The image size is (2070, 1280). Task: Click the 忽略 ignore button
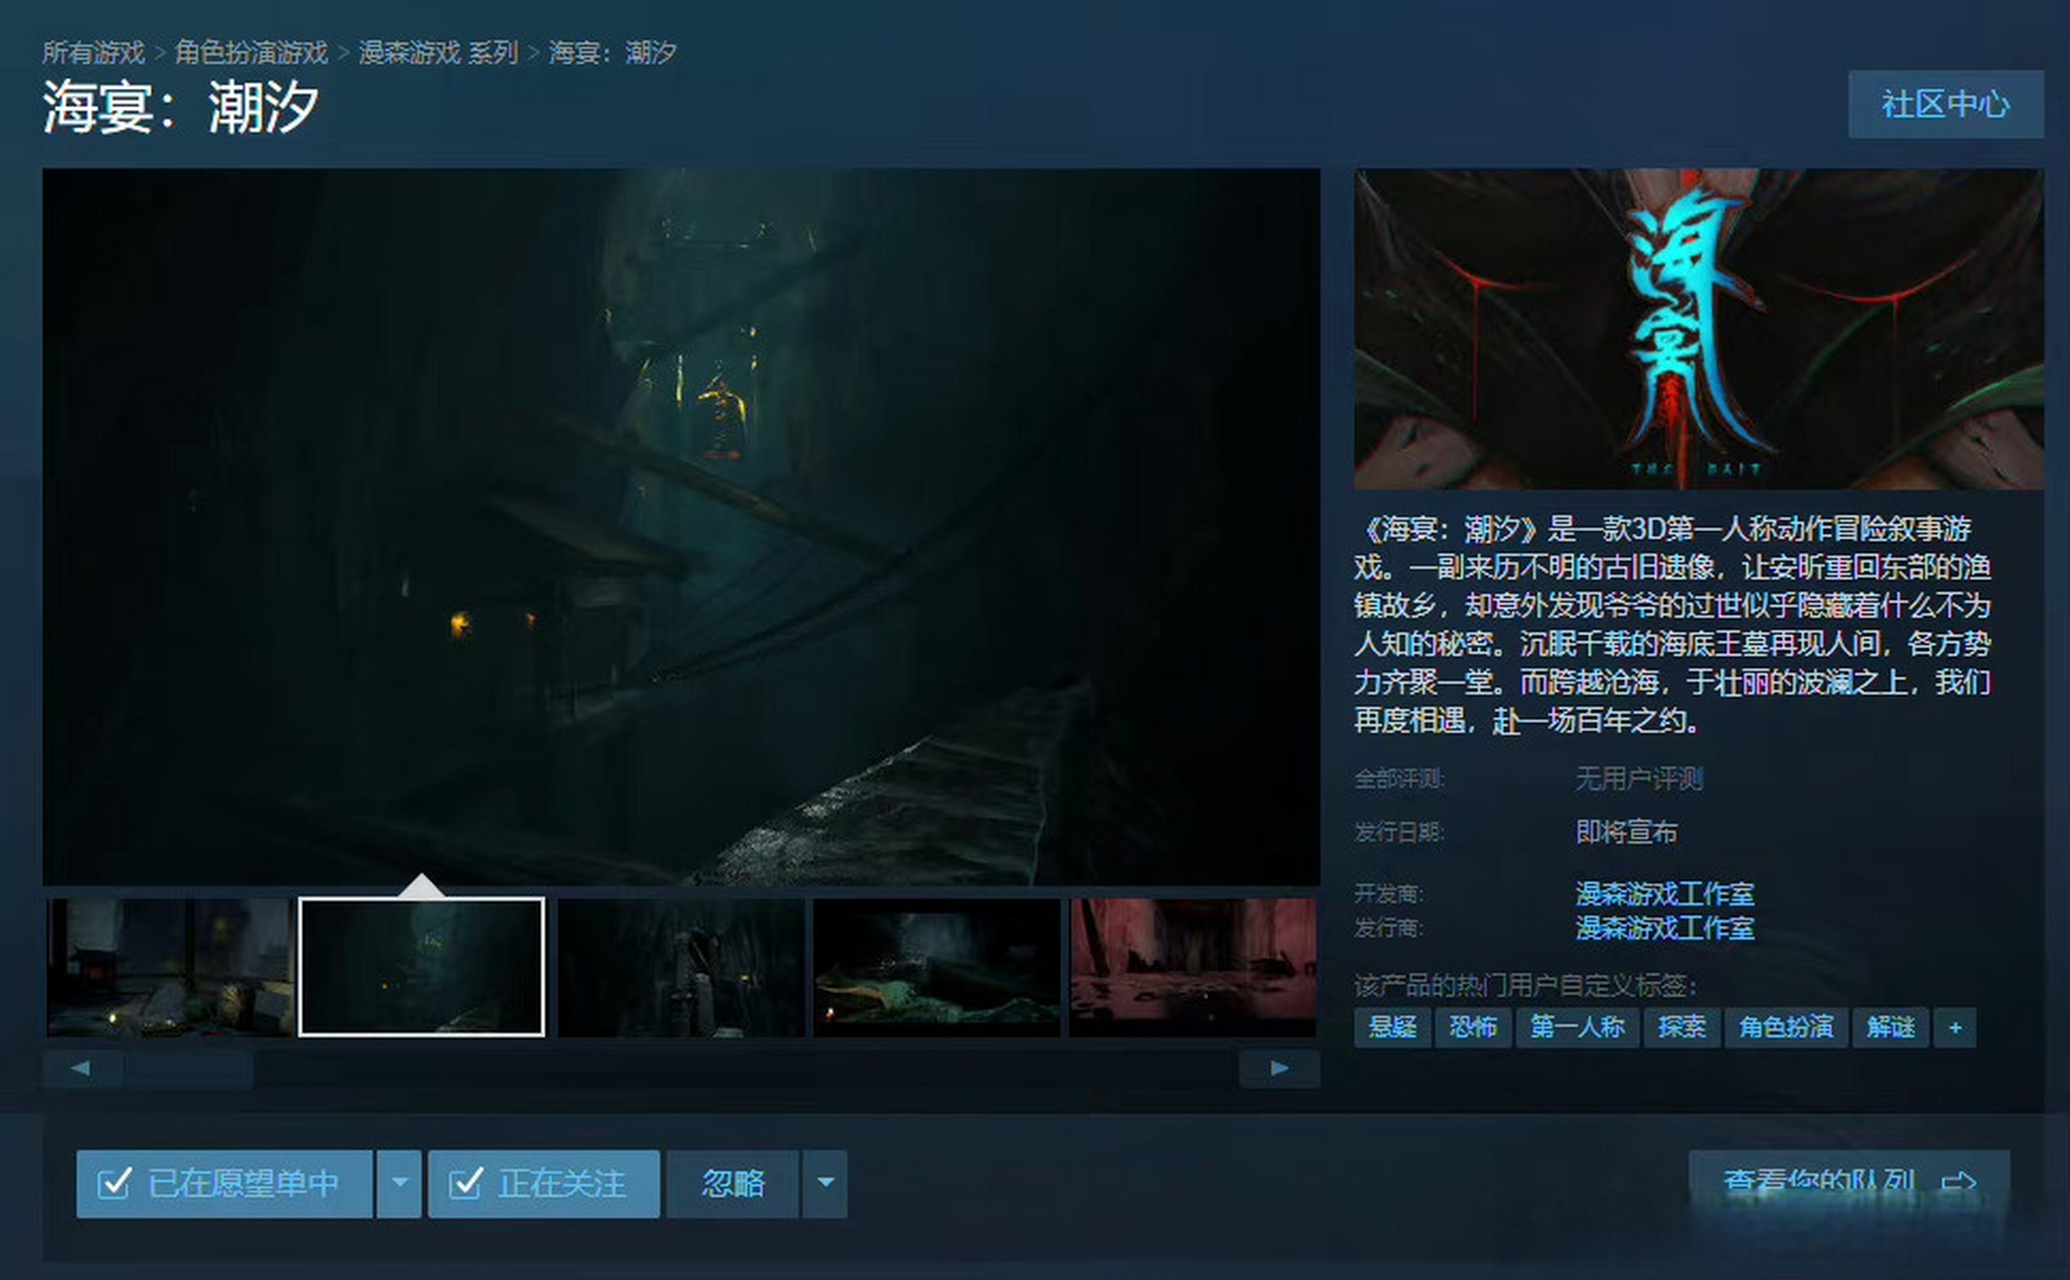click(733, 1183)
